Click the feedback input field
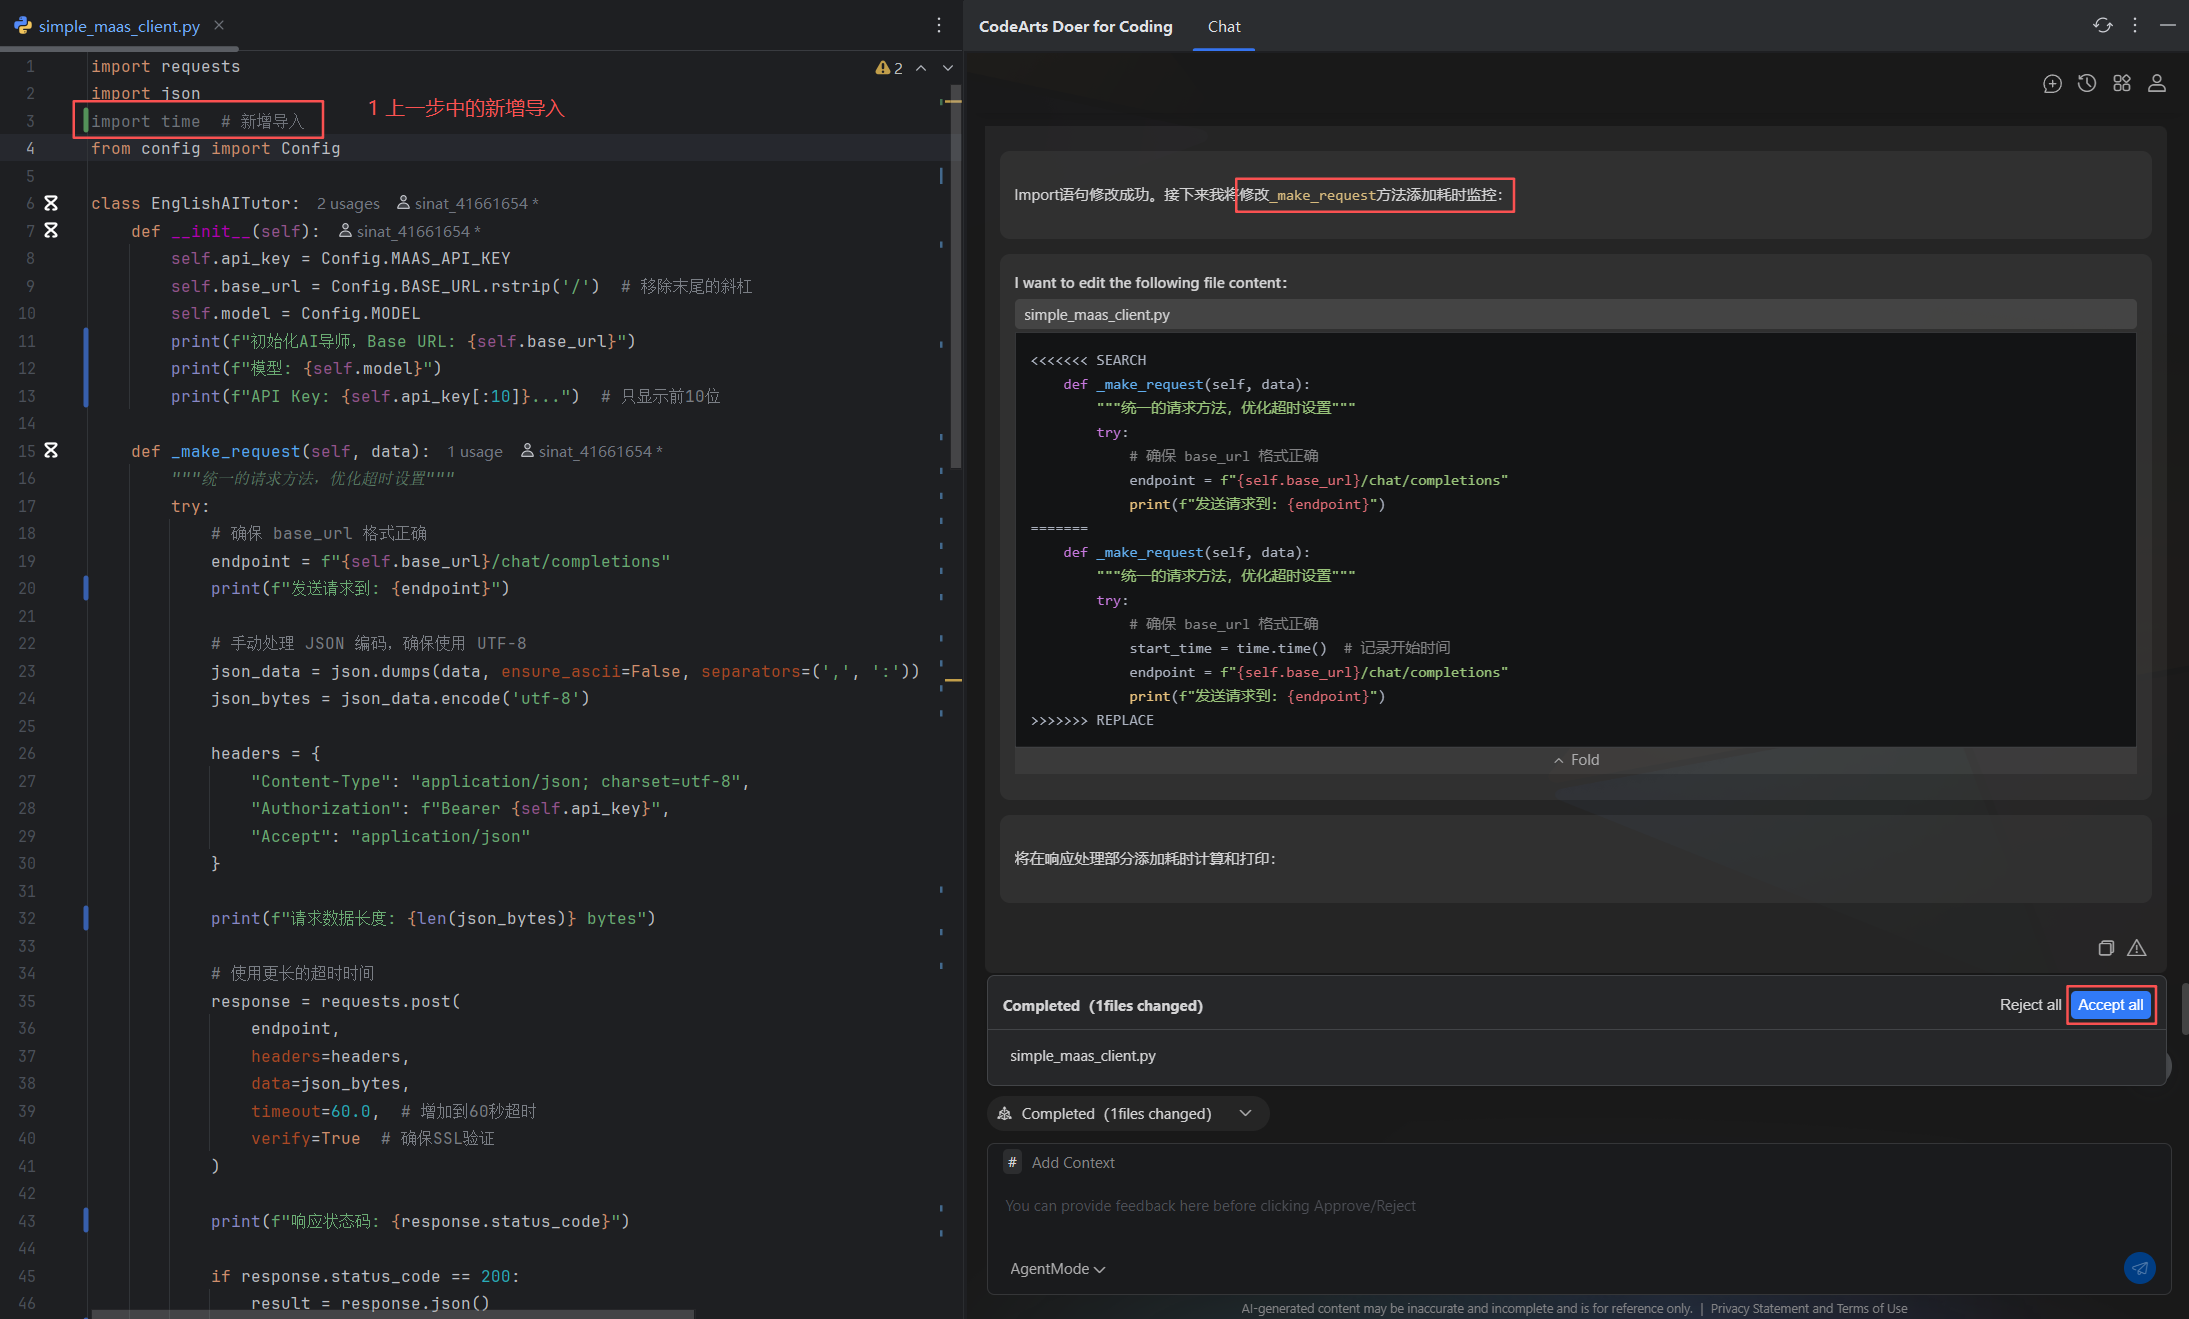 point(1500,1206)
